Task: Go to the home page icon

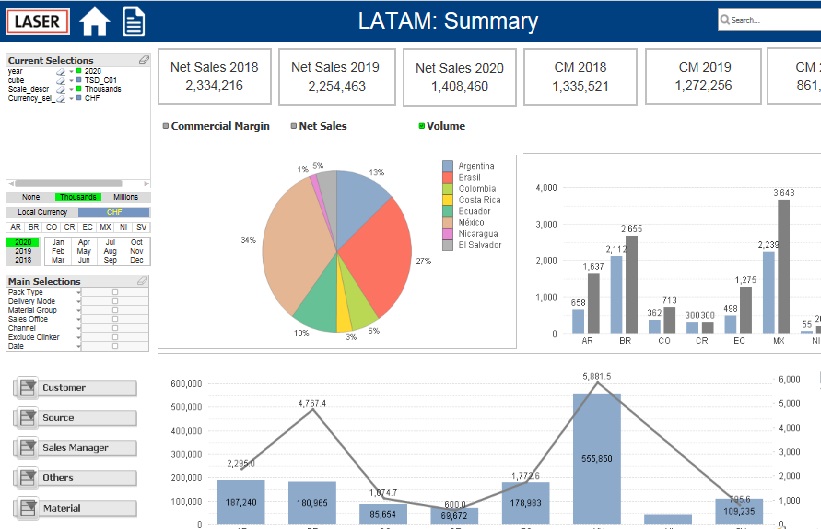Action: (95, 21)
